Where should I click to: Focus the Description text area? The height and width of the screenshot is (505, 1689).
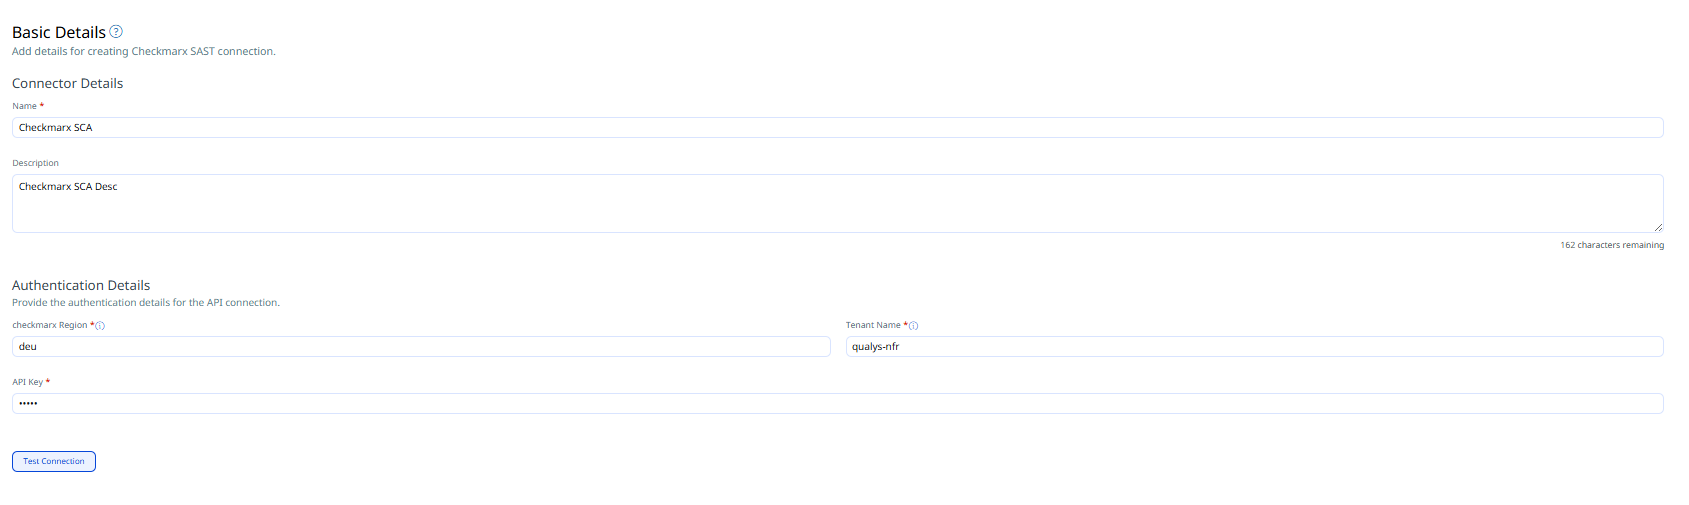pyautogui.click(x=837, y=204)
